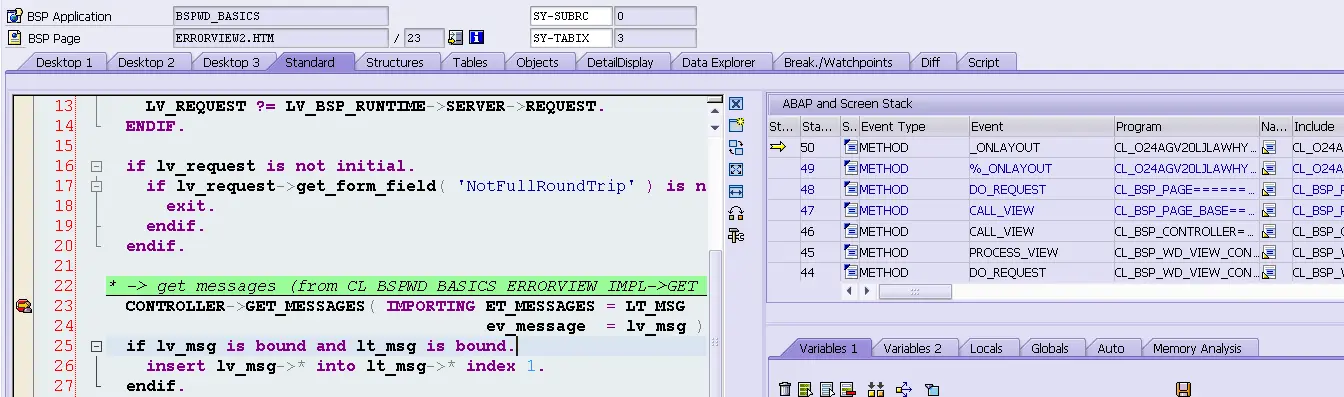Switch to the Variables 2 tab
Screen dimensions: 1344x397
pos(912,348)
